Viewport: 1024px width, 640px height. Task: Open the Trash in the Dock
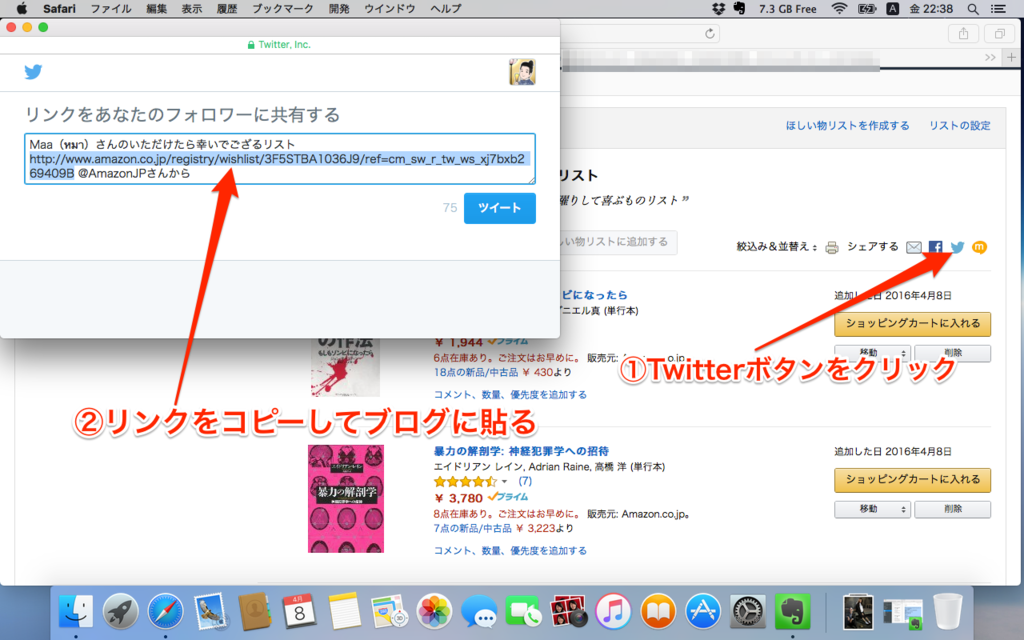(948, 611)
